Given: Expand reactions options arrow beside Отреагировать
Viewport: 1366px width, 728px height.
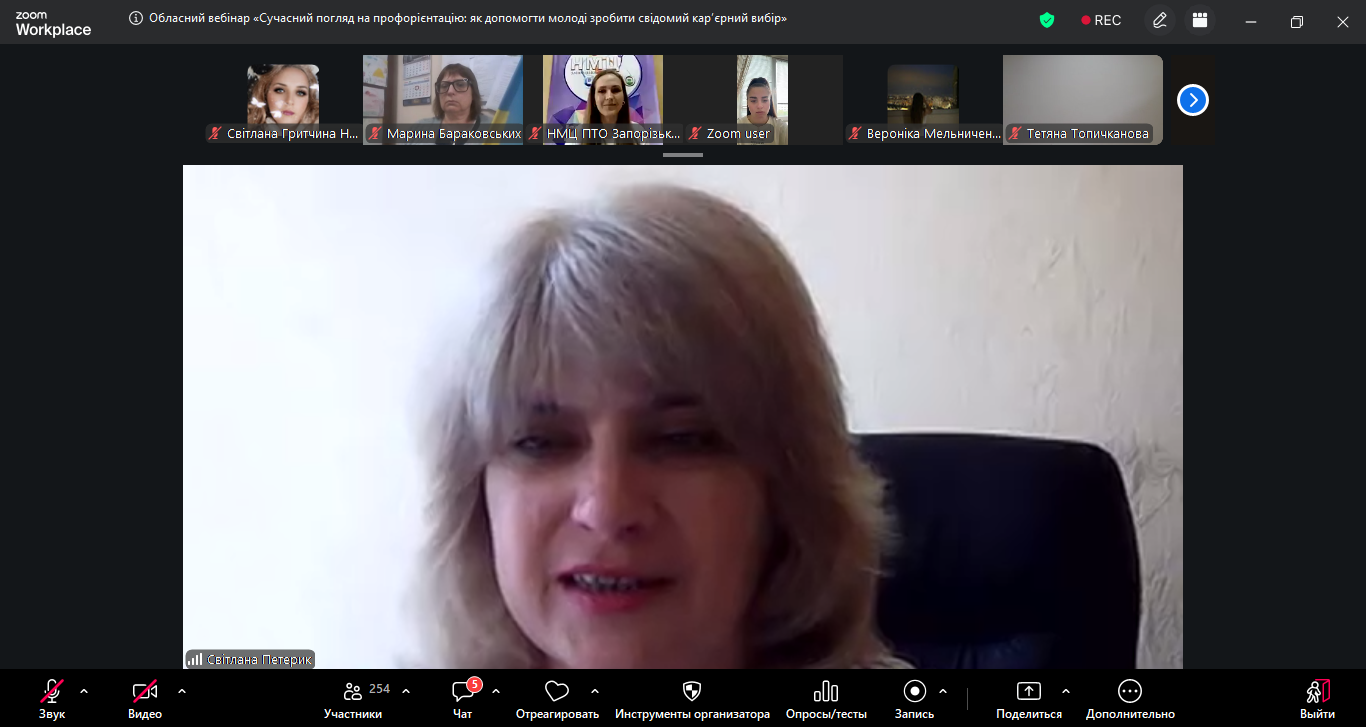Looking at the screenshot, I should click(x=595, y=691).
